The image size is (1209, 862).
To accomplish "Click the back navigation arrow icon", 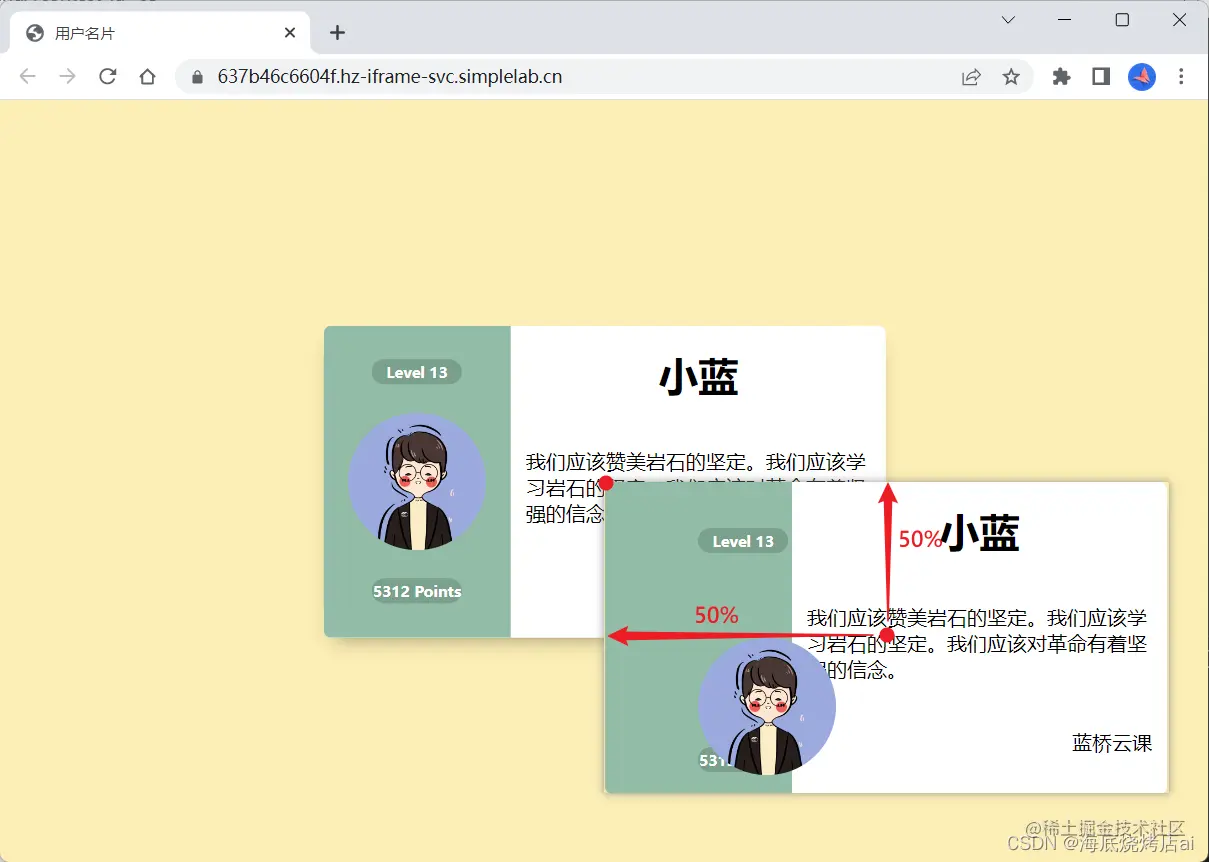I will (27, 76).
